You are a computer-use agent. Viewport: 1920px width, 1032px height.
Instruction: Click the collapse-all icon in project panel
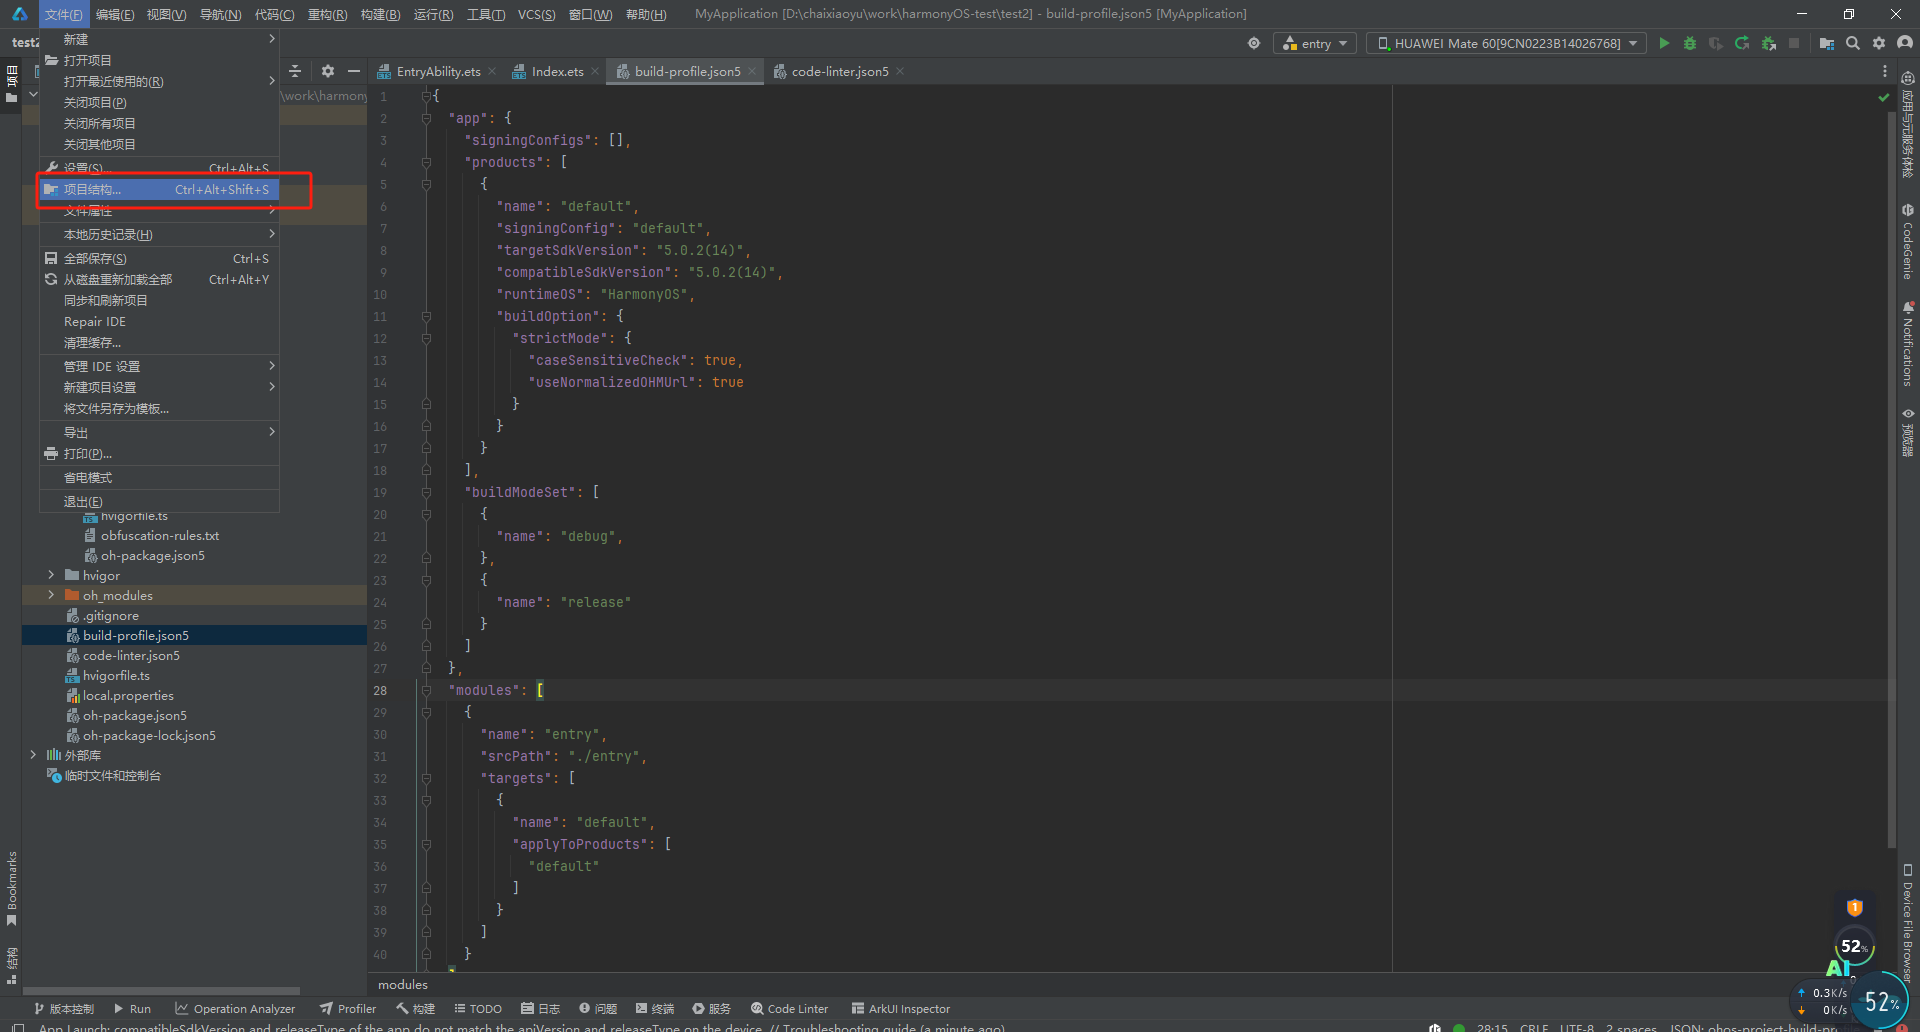[x=295, y=71]
